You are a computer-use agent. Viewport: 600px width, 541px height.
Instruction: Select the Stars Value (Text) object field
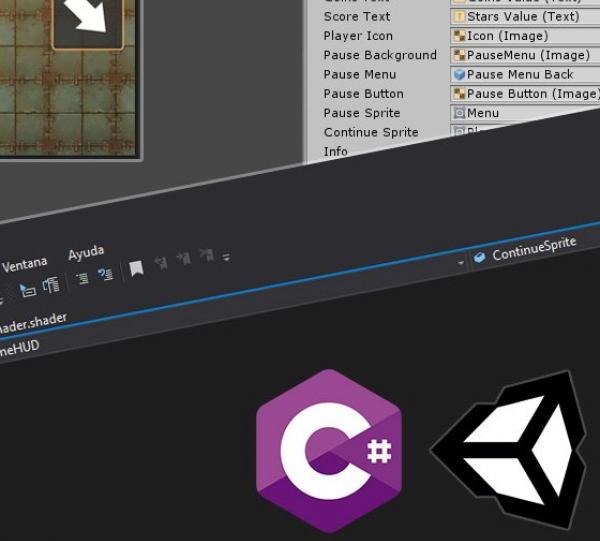pyautogui.click(x=525, y=17)
